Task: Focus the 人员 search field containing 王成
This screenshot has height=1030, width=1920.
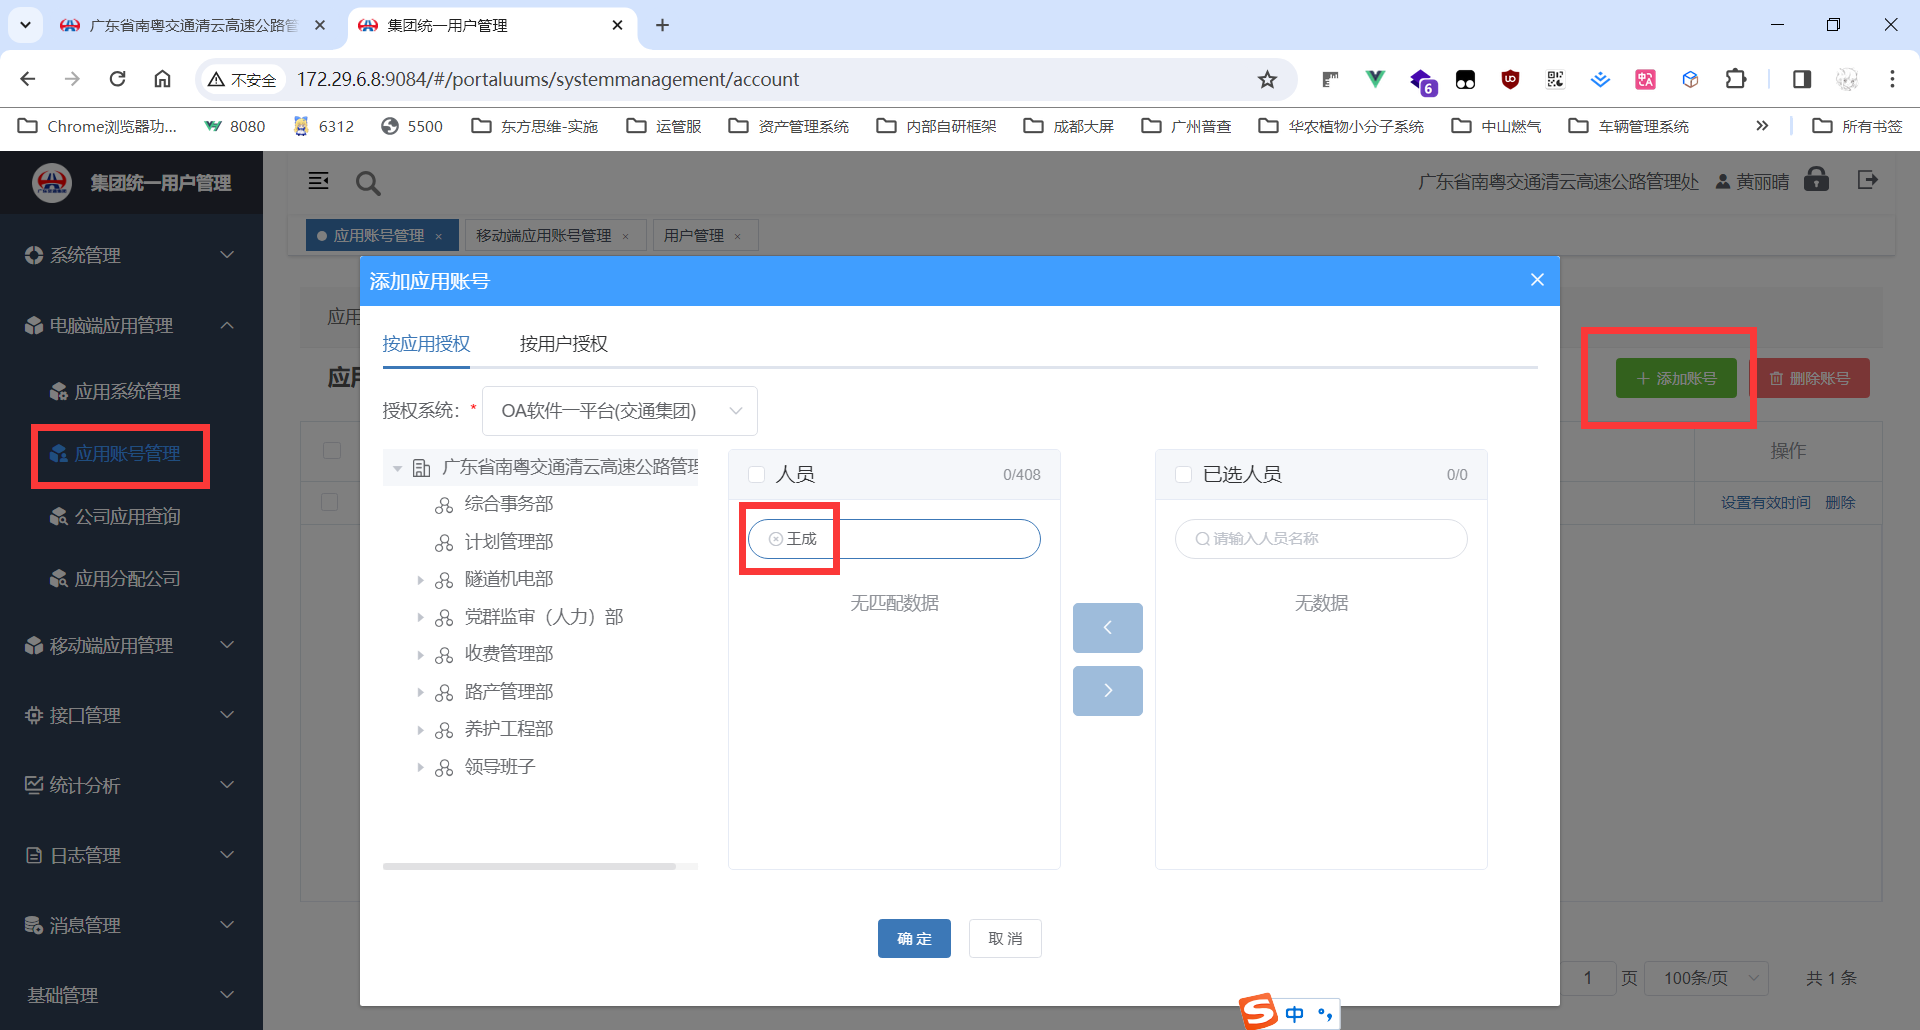Action: [894, 539]
